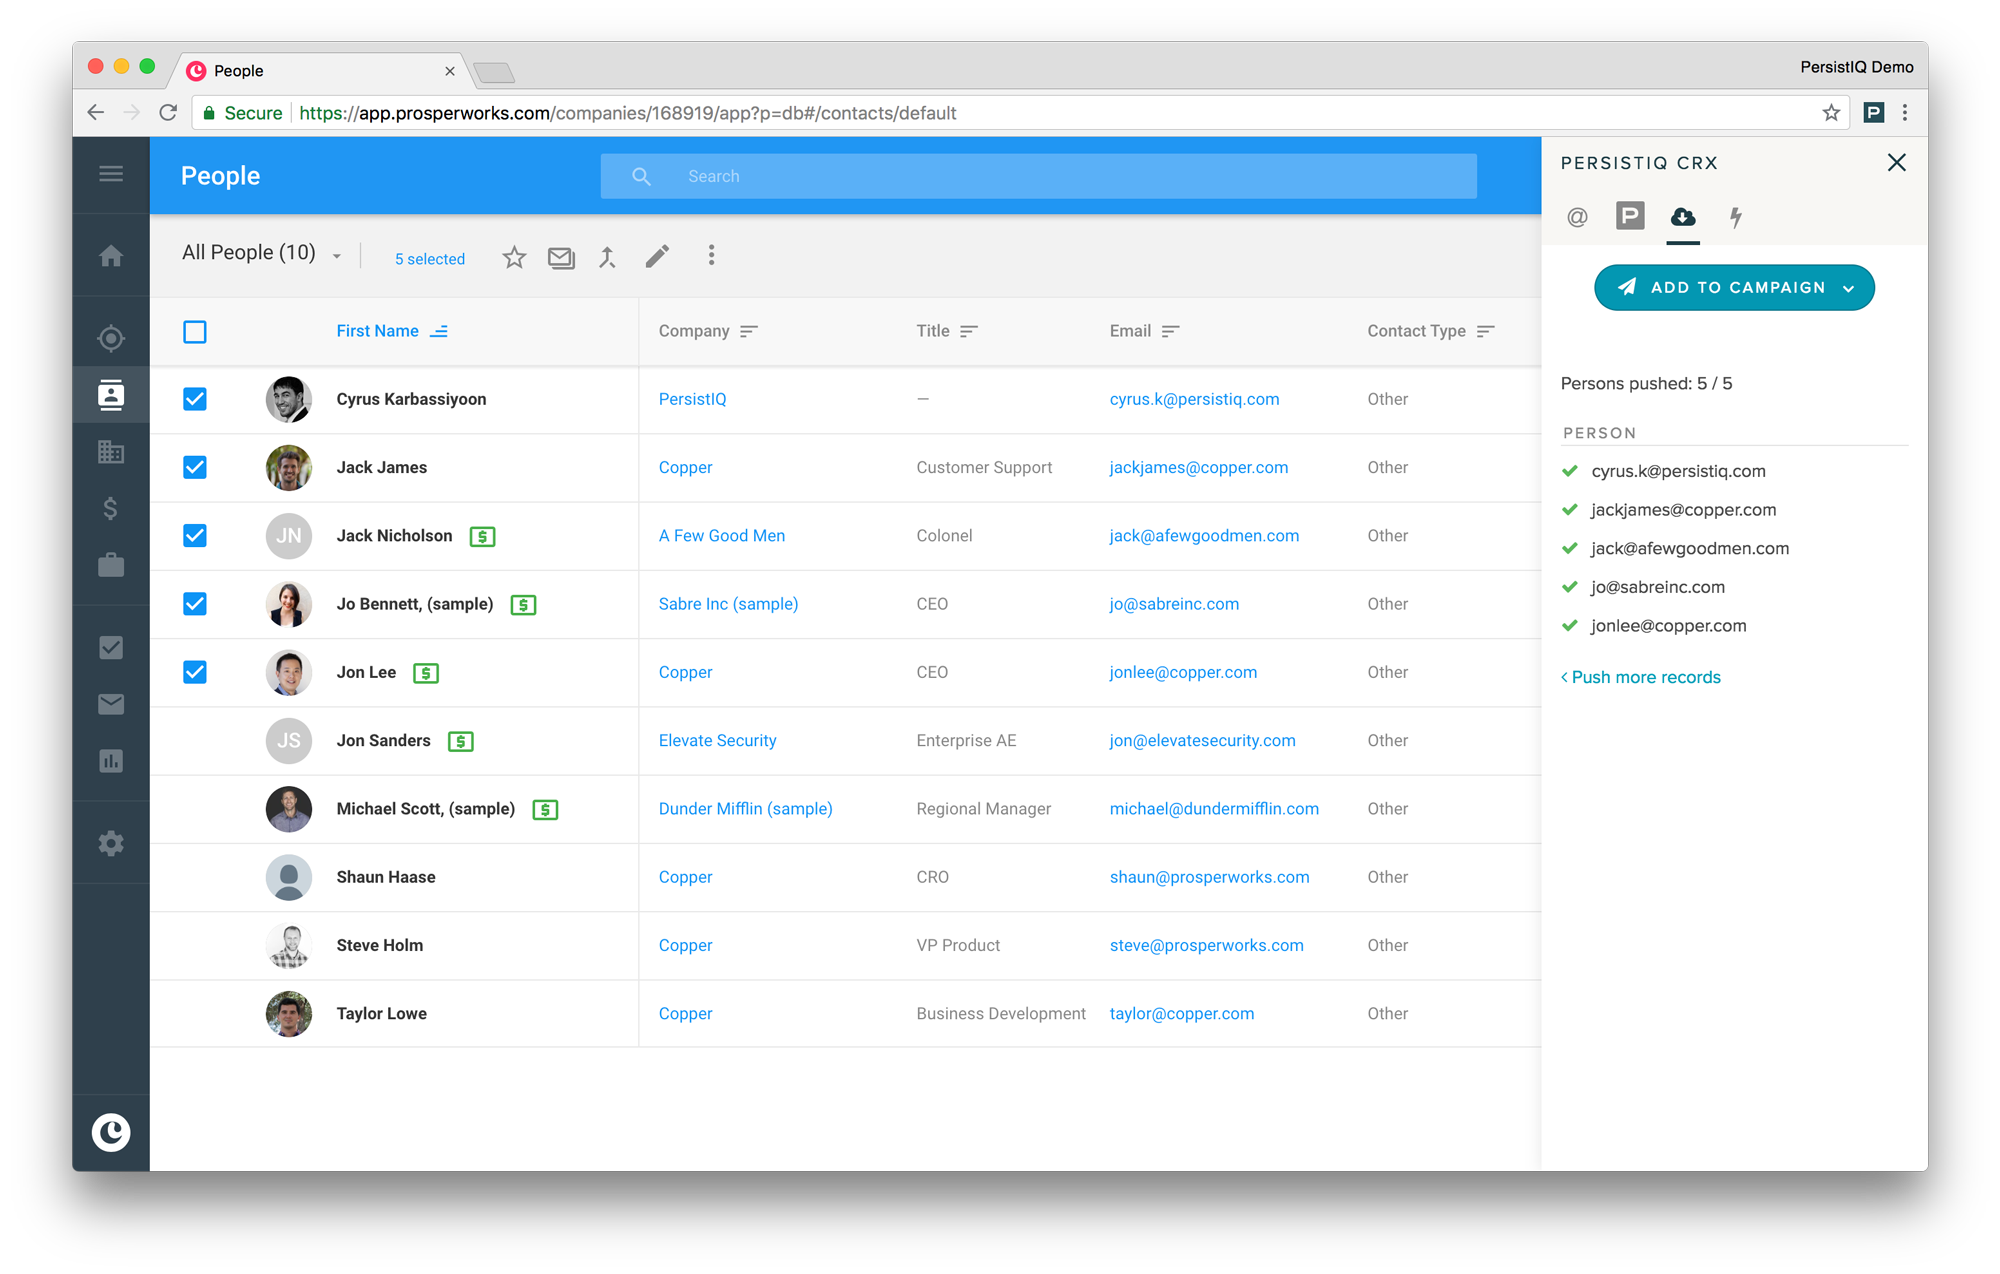Screen dimensions: 2000x1274
Task: Click the dollar sign Opportunities icon
Action: click(111, 509)
